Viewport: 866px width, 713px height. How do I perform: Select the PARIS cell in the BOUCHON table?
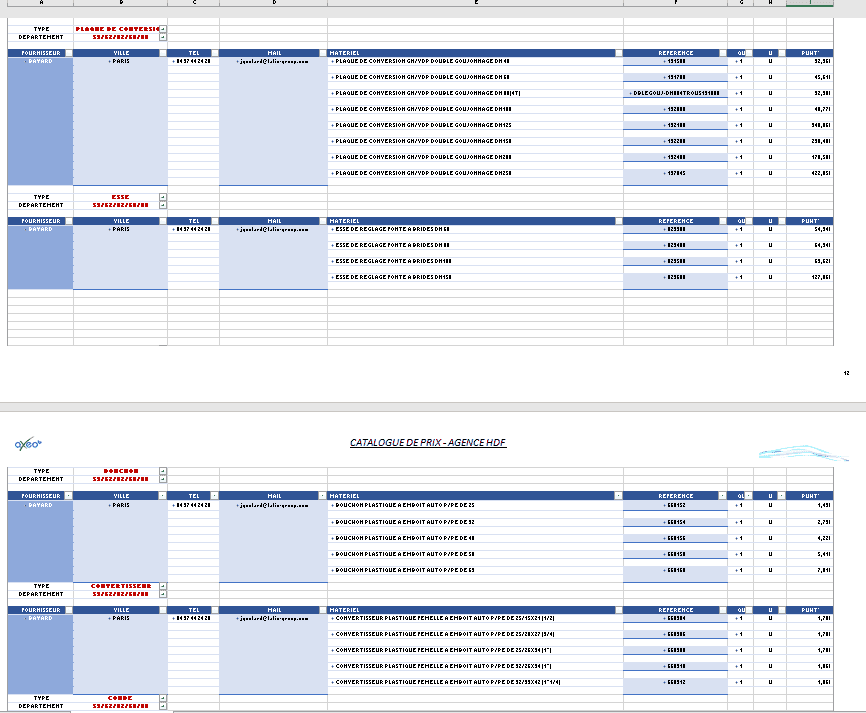pyautogui.click(x=120, y=505)
